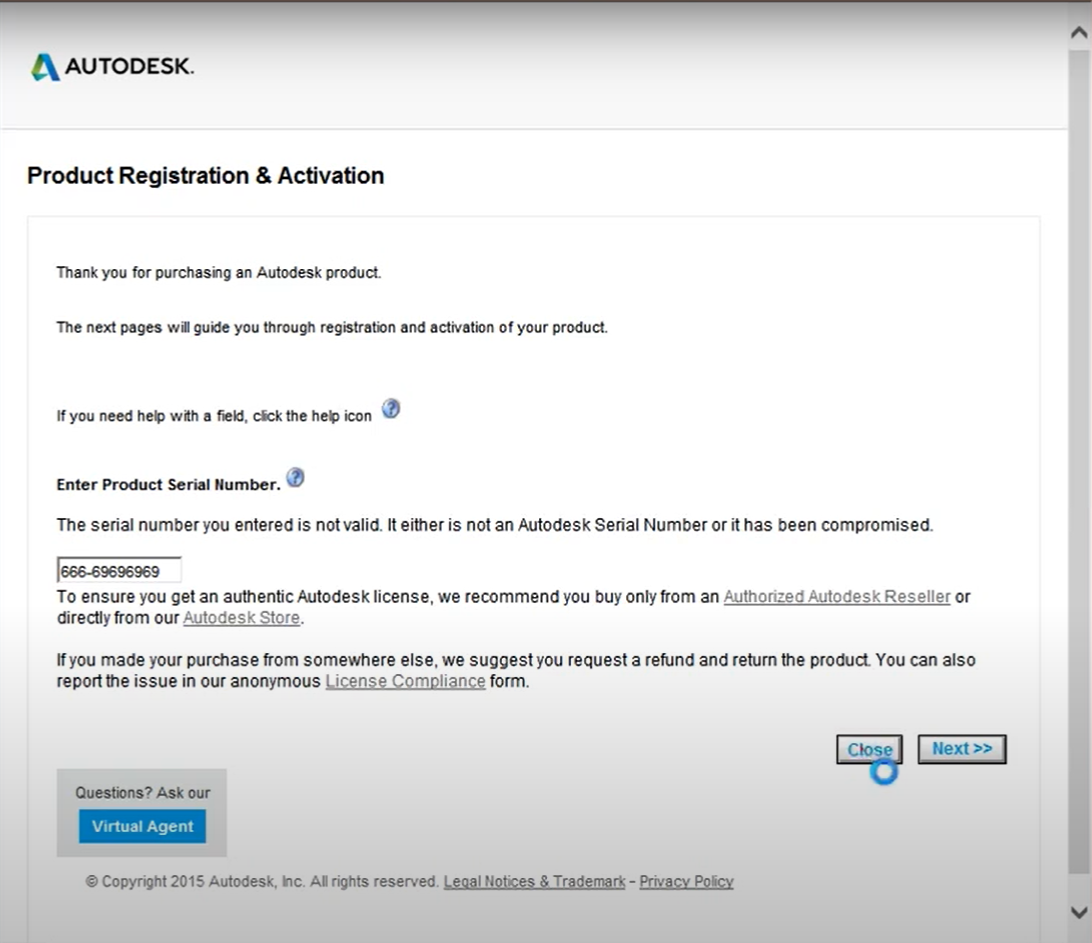Click the scrollbar down arrow
This screenshot has height=943, width=1092.
[x=1079, y=912]
